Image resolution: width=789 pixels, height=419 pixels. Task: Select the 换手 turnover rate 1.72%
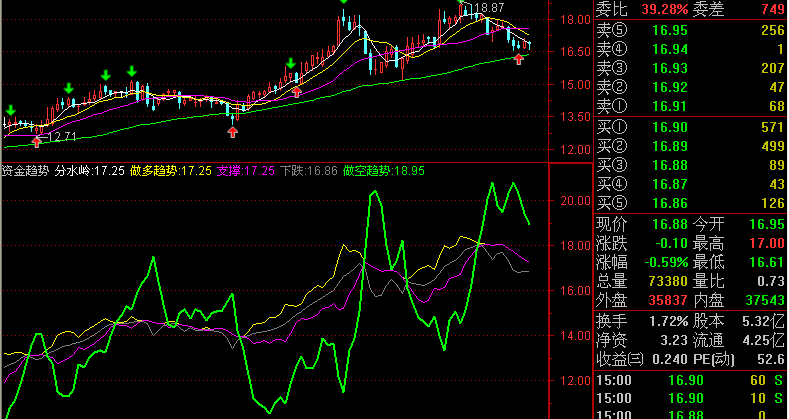tap(669, 321)
